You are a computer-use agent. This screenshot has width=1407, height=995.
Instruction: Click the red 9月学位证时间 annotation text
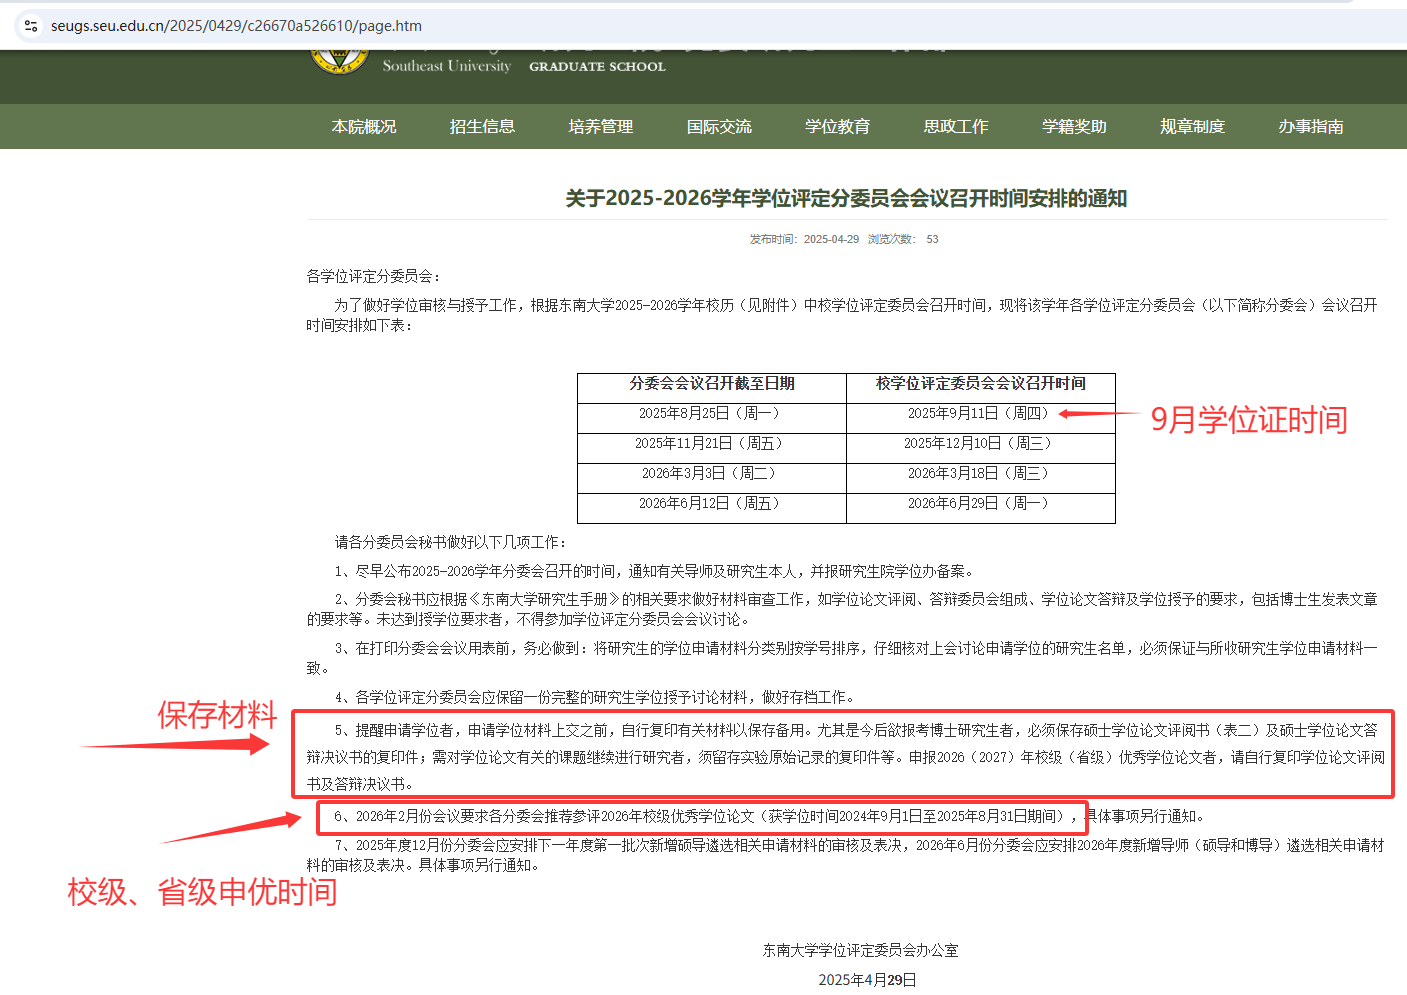pos(1248,420)
